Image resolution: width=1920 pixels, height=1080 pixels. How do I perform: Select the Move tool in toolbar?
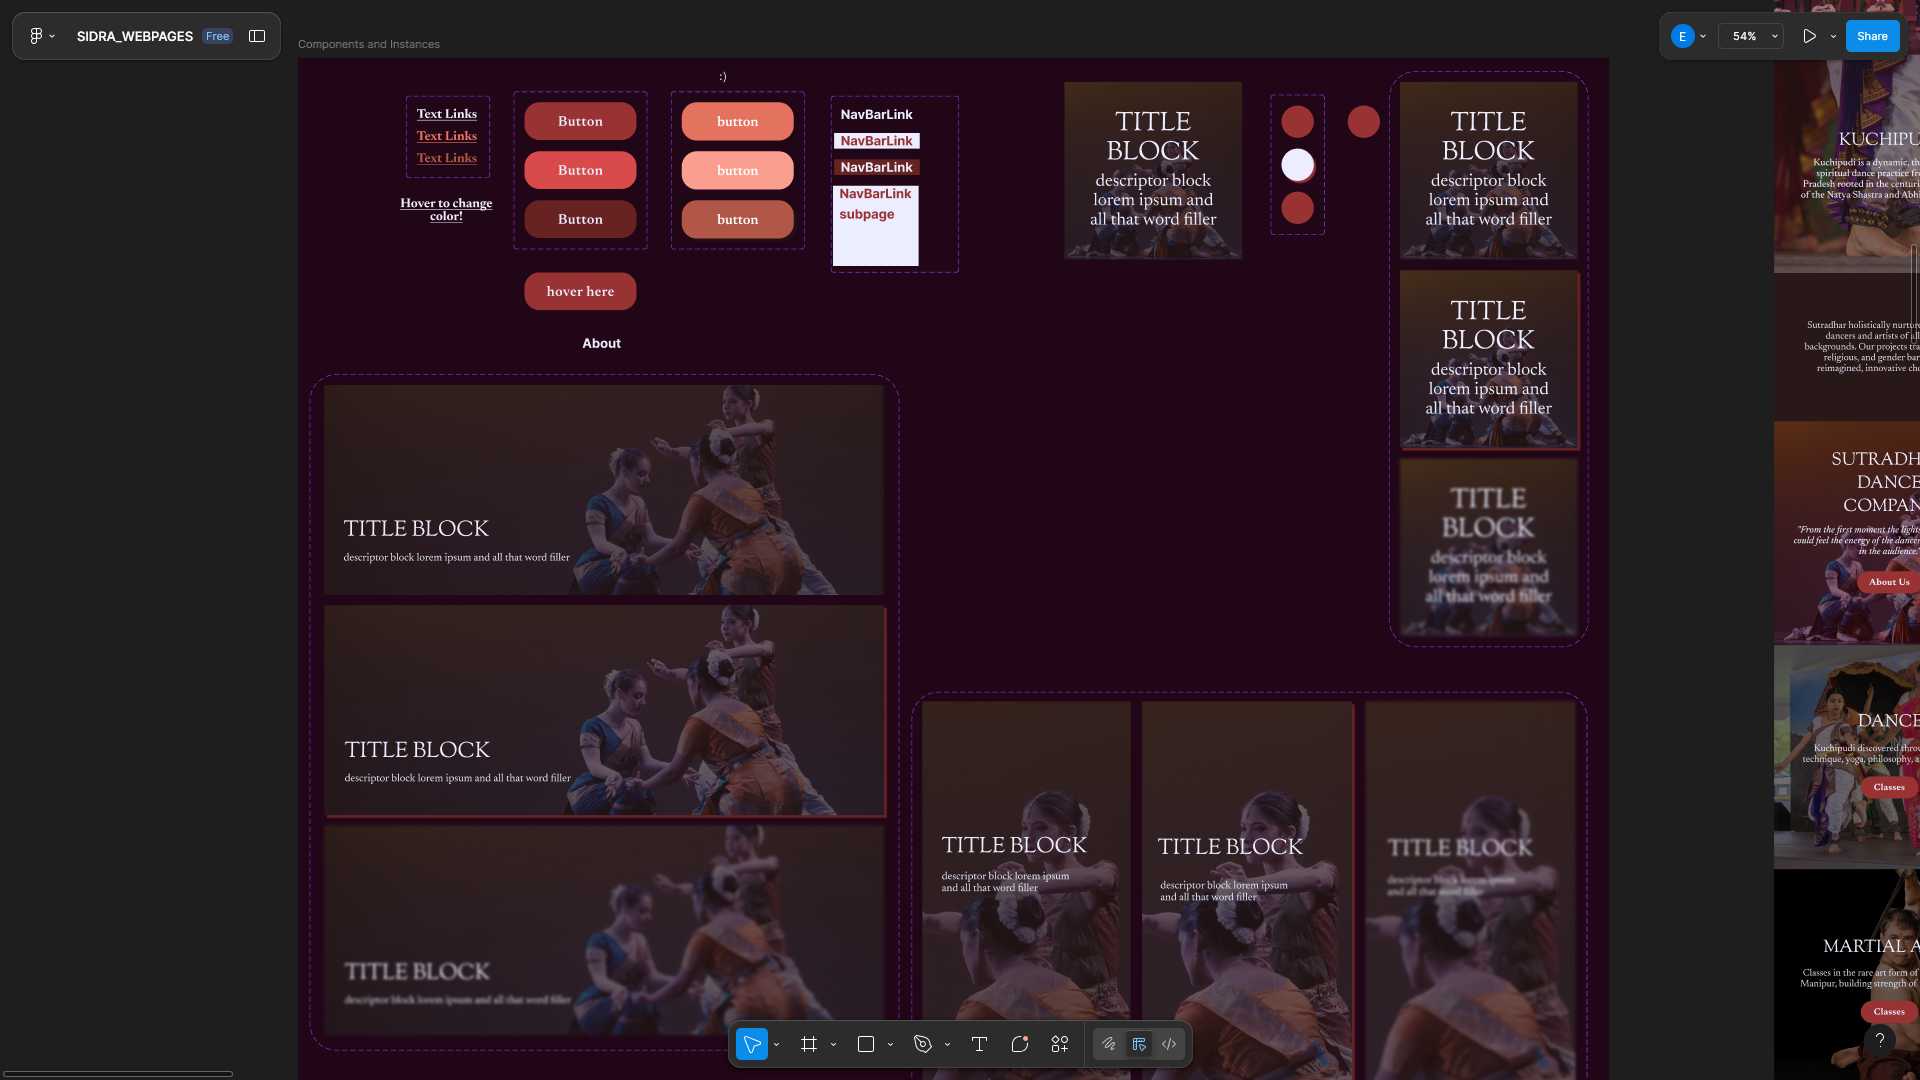pyautogui.click(x=752, y=1044)
